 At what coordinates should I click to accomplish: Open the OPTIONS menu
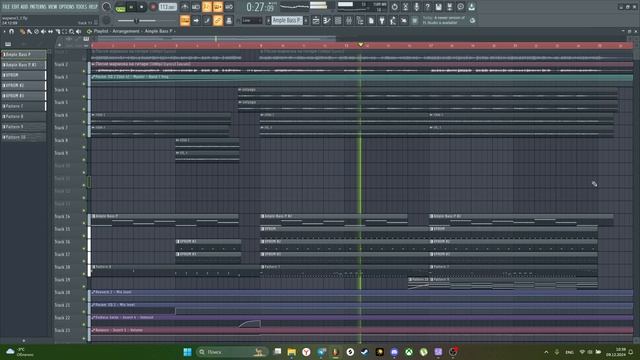tap(67, 7)
